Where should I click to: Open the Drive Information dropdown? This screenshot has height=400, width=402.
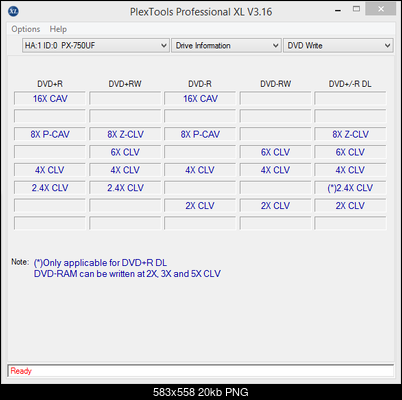(226, 45)
